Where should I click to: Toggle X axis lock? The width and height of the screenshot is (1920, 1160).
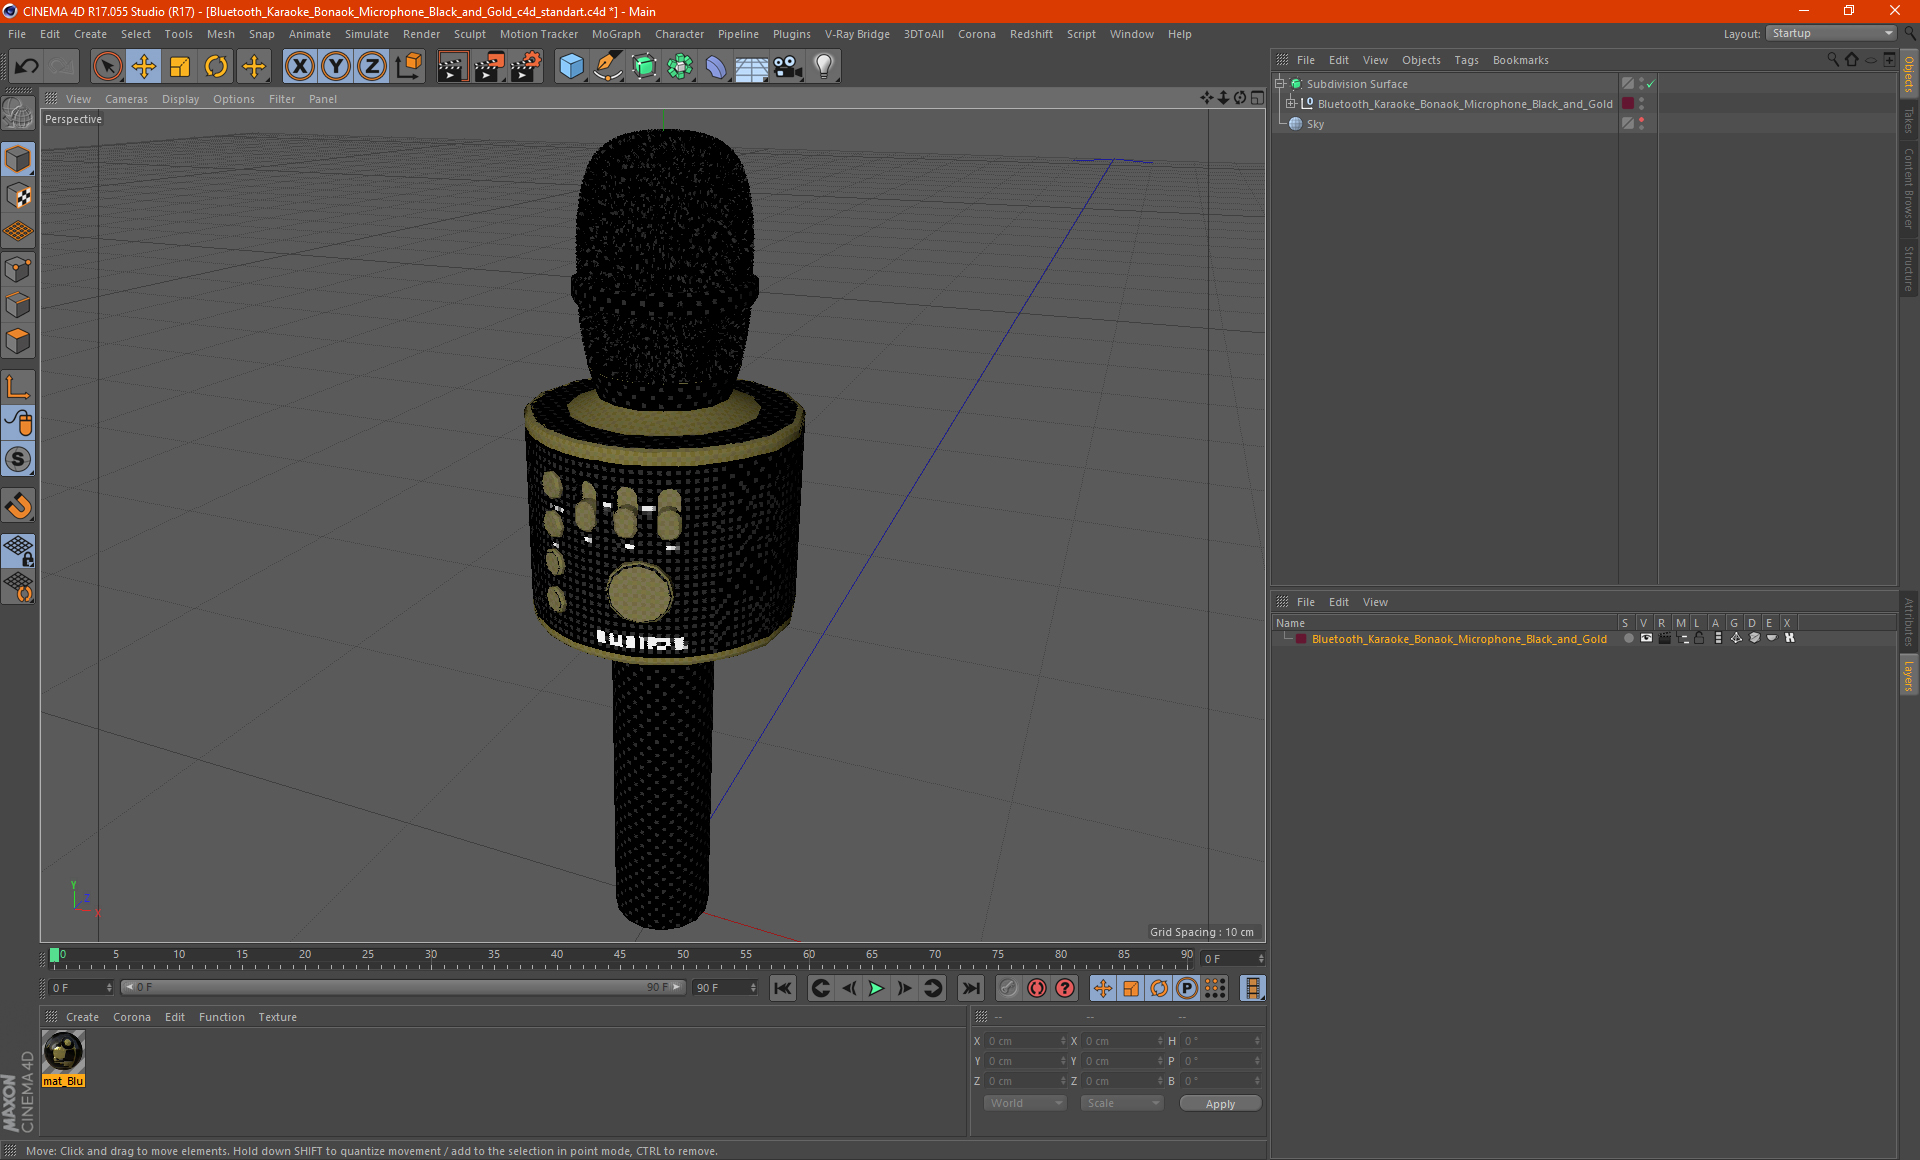coord(299,66)
